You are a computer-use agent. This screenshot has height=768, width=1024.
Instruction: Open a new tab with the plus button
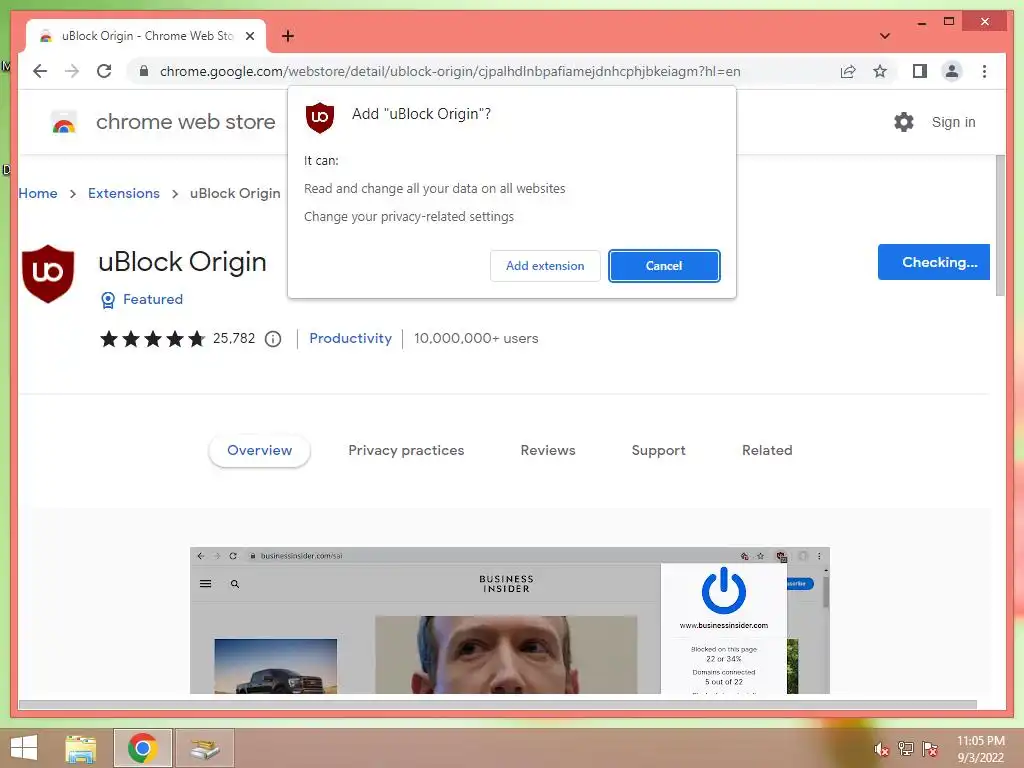[288, 36]
